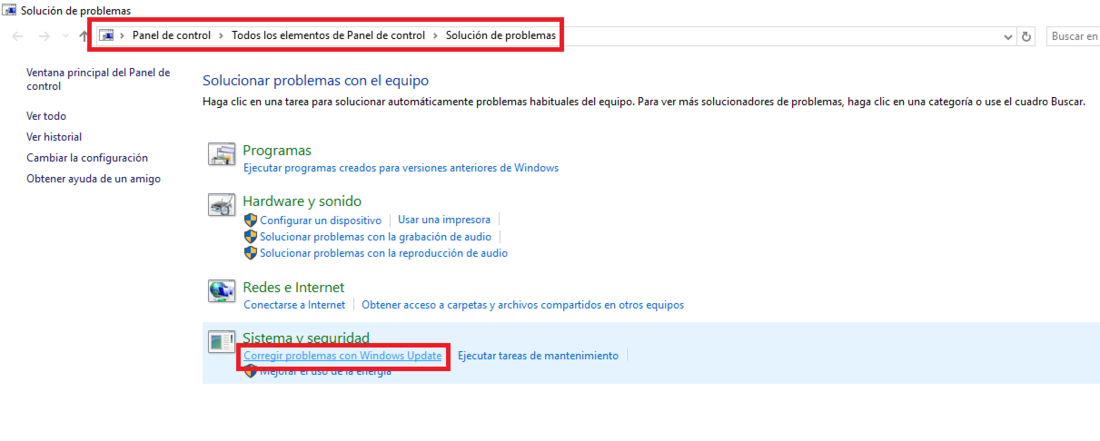Click 'Usar una impresora' link
The width and height of the screenshot is (1100, 441).
click(x=444, y=219)
